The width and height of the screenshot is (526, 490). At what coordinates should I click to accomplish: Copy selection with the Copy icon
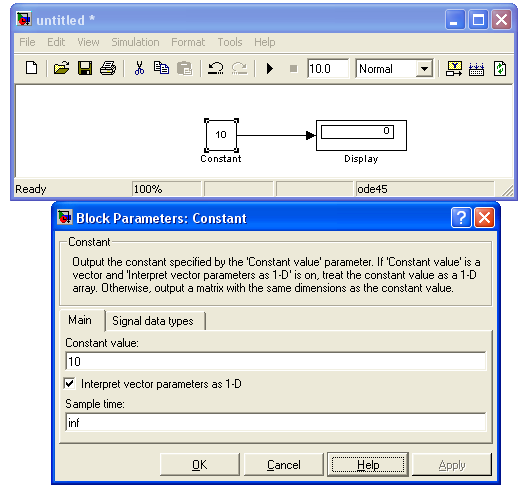[x=161, y=68]
